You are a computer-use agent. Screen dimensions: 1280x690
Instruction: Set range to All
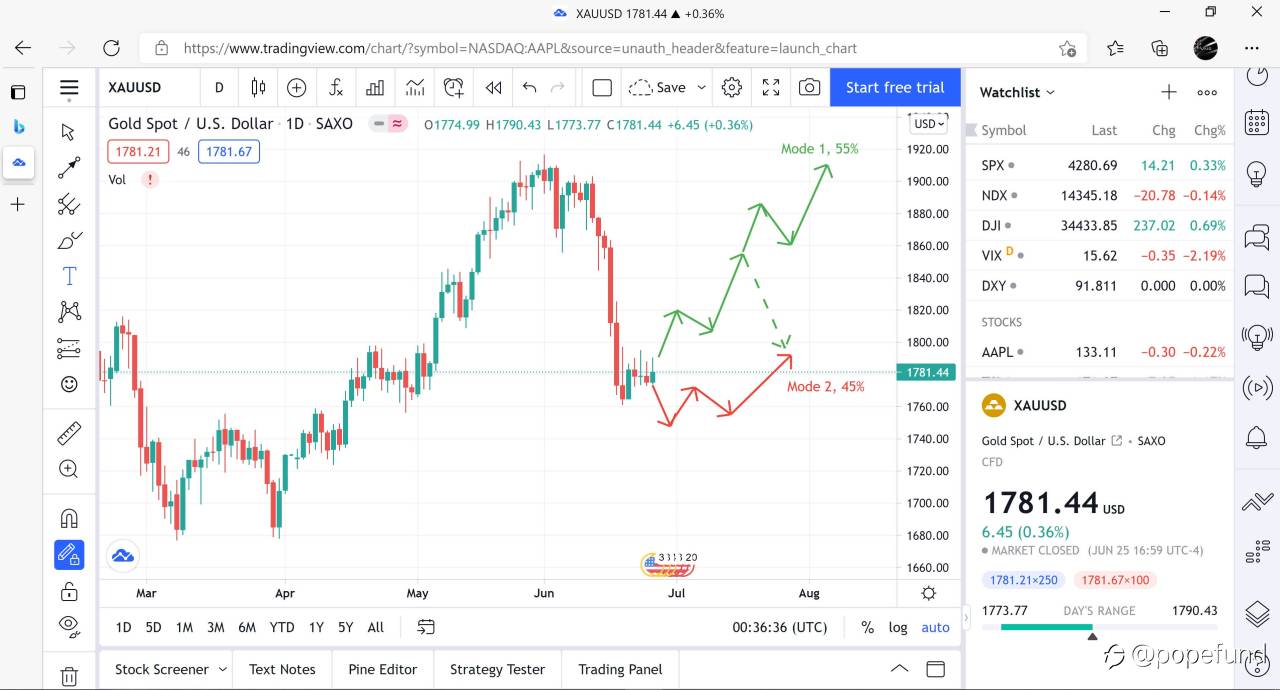376,627
